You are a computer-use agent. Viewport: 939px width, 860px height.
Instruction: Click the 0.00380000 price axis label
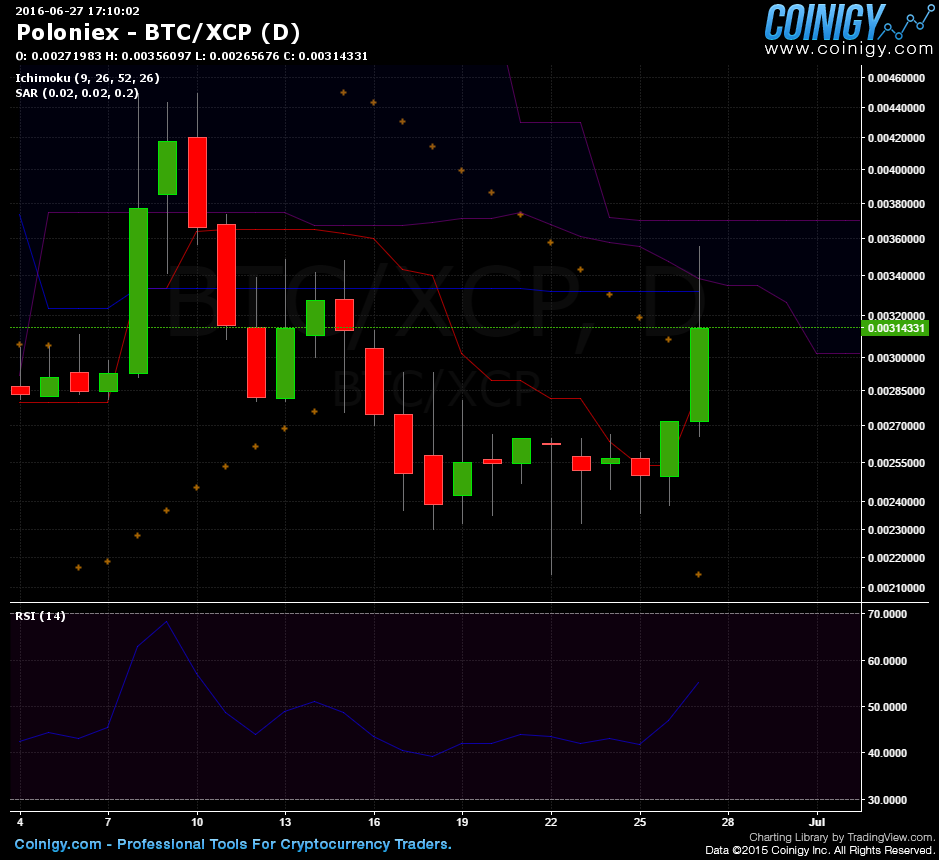point(896,204)
